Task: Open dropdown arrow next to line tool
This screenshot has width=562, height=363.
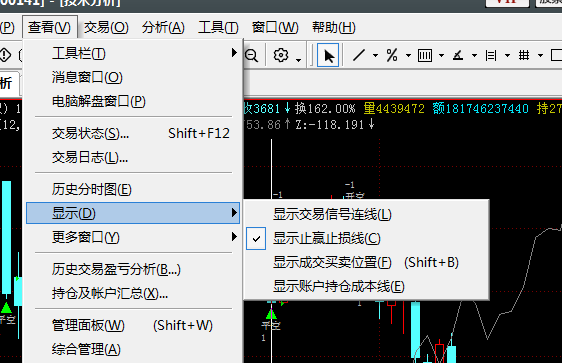Action: point(375,56)
